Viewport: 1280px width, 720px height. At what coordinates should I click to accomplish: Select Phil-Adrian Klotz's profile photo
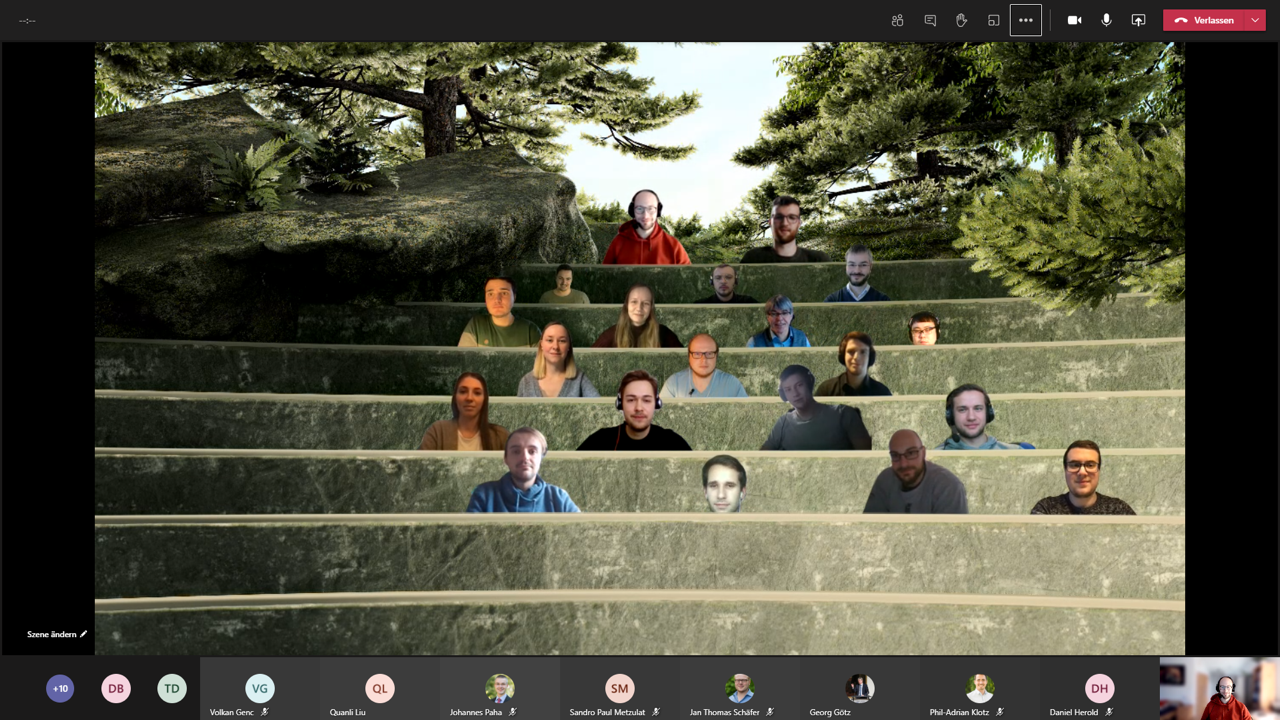point(980,688)
